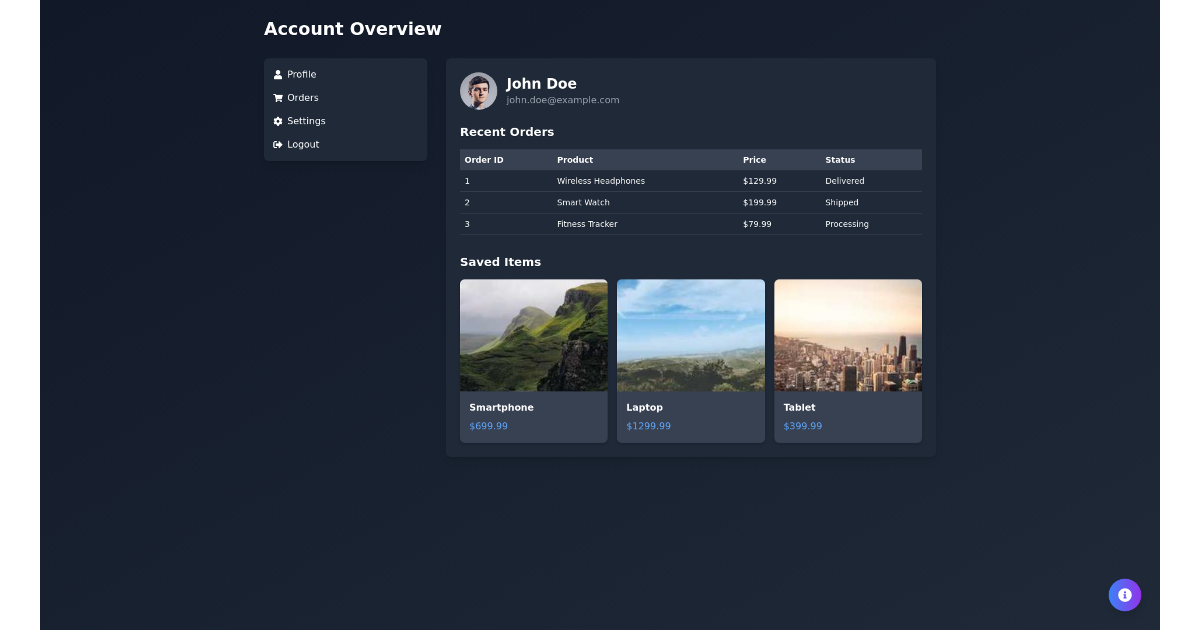This screenshot has width=1200, height=630.
Task: Click the $399.99 Tablet price link
Action: click(802, 425)
